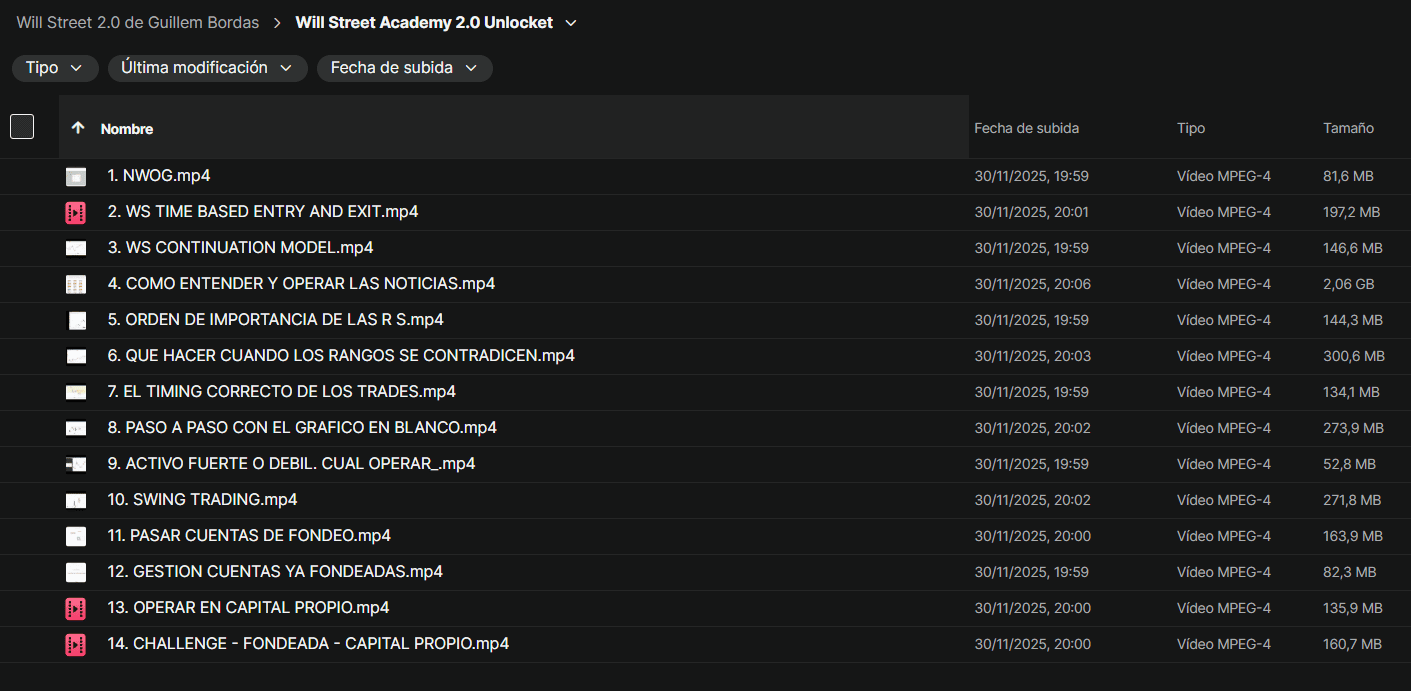1411x691 pixels.
Task: Sort by the Tipo column header
Action: point(1191,128)
